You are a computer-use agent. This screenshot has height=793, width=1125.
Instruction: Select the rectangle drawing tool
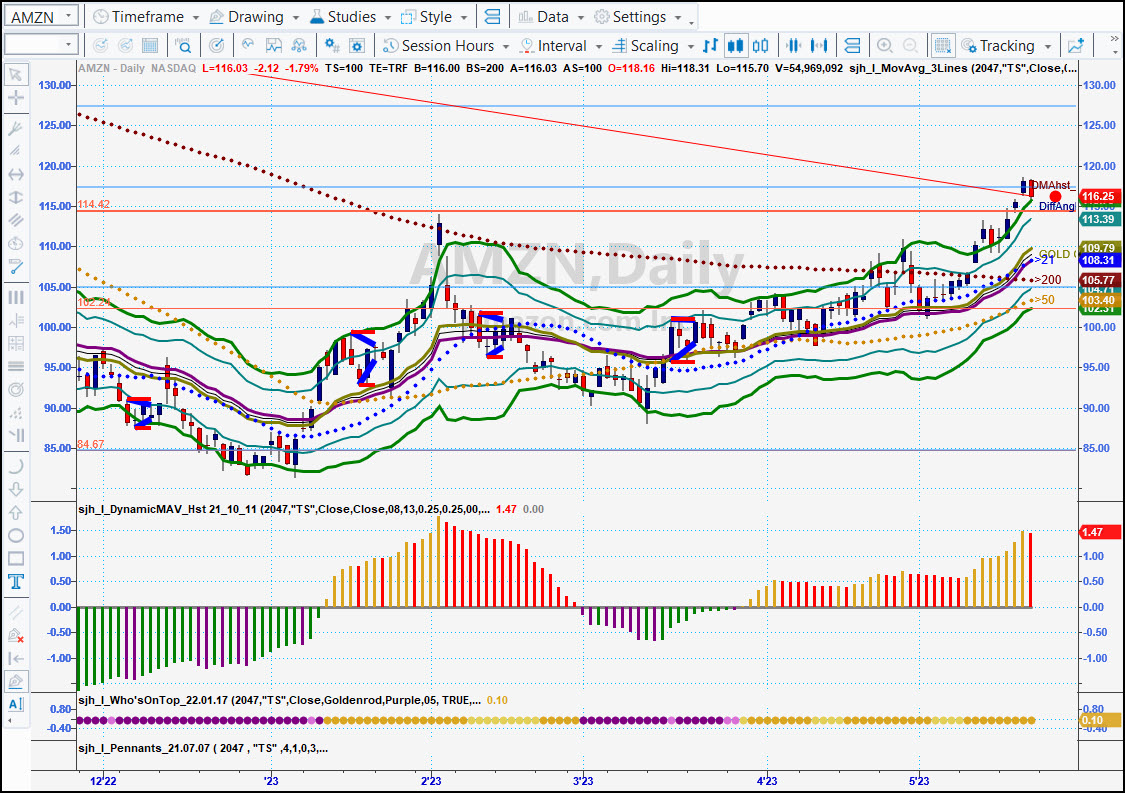tap(15, 558)
